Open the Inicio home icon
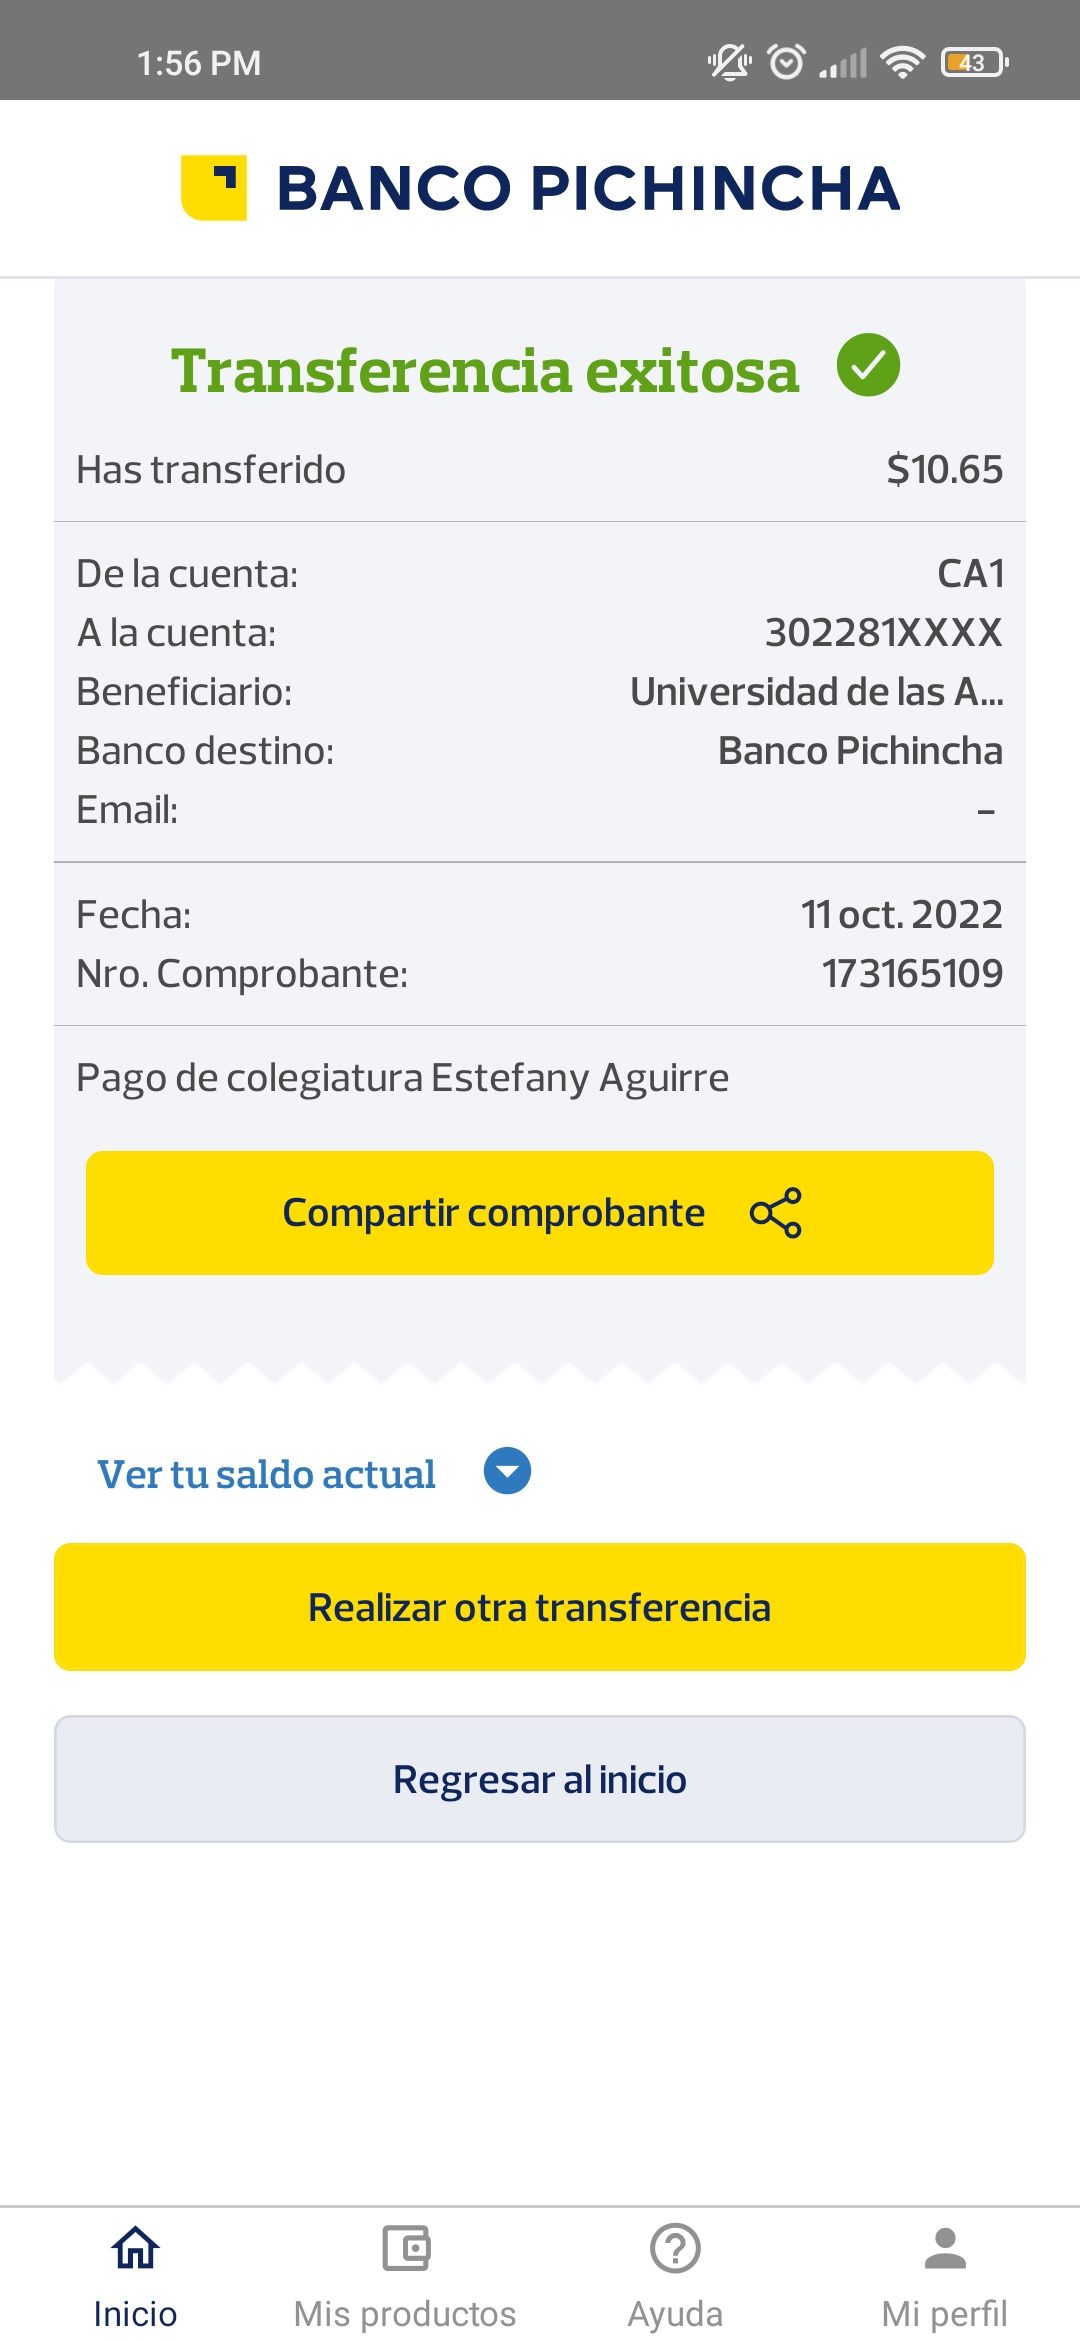1080x2340 pixels. click(x=135, y=2249)
